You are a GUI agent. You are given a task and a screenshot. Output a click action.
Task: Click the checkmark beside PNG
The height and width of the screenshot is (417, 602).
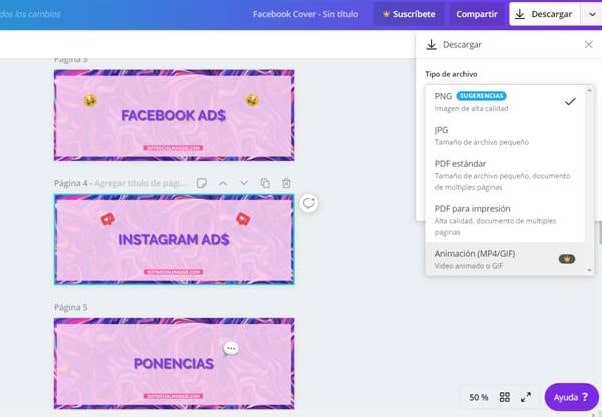(570, 101)
